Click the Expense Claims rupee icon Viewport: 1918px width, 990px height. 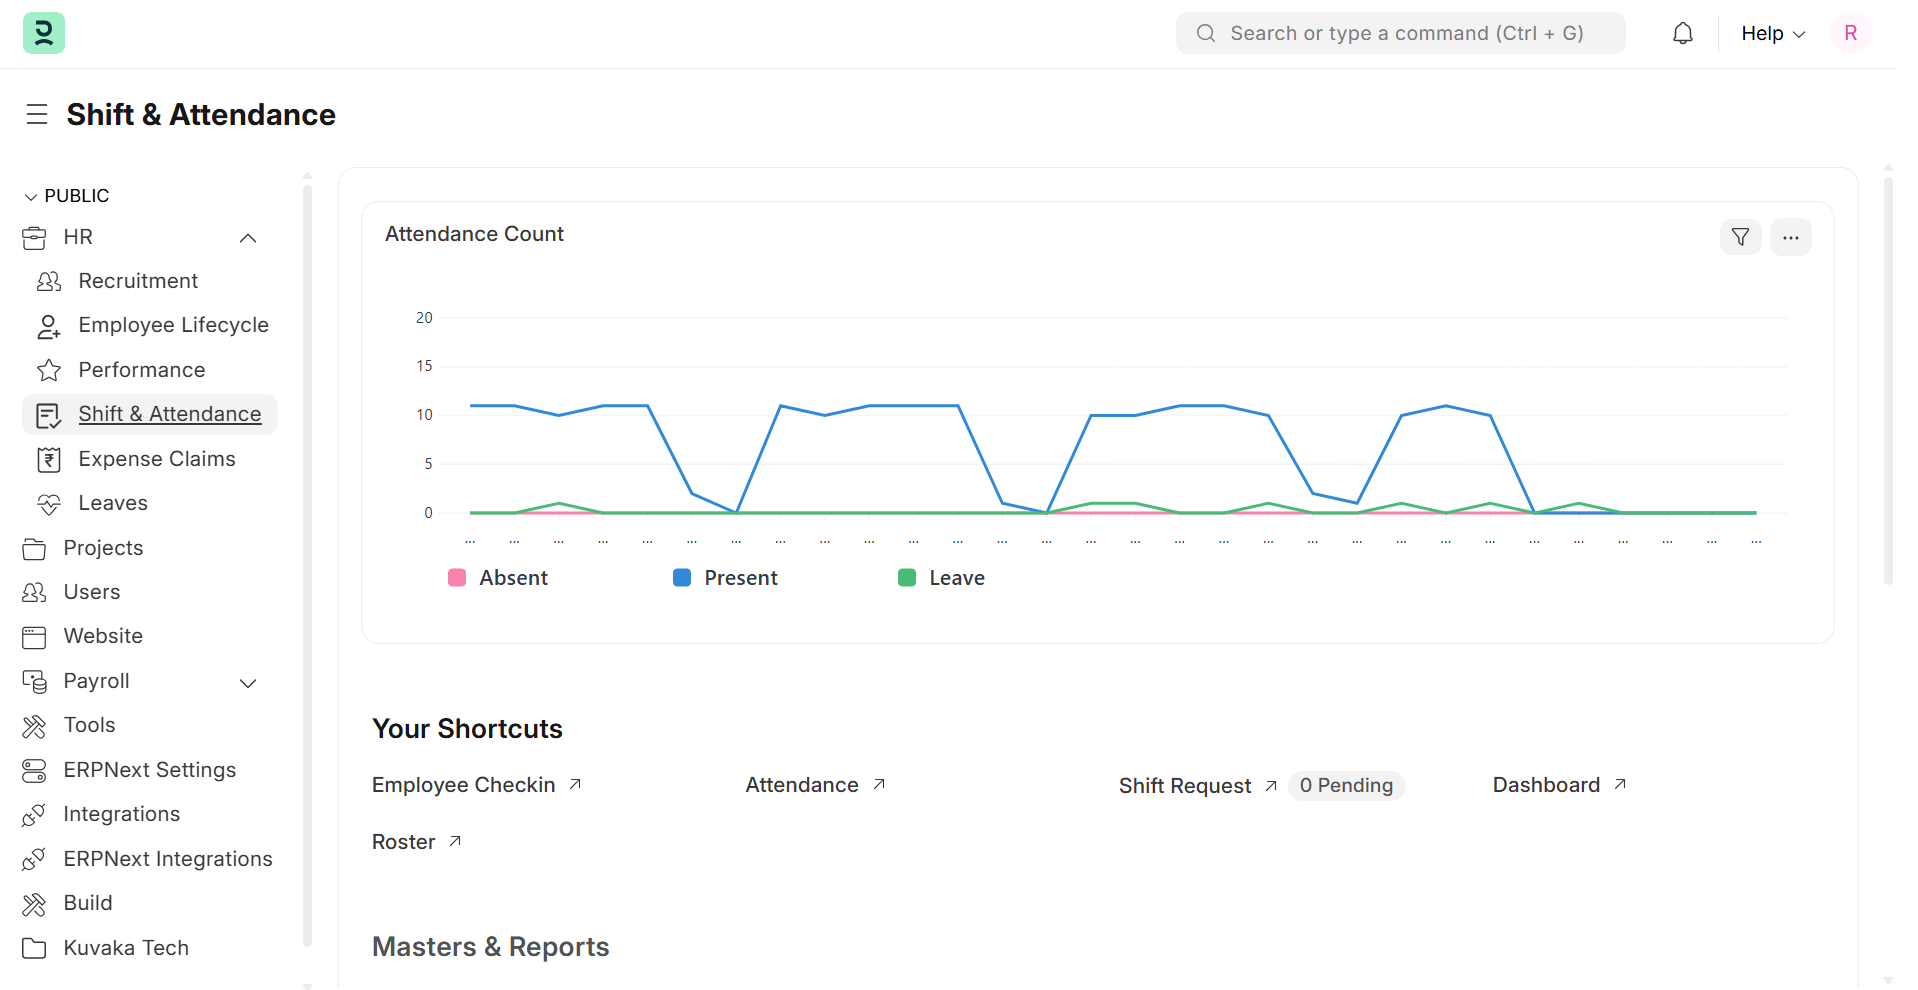48,460
